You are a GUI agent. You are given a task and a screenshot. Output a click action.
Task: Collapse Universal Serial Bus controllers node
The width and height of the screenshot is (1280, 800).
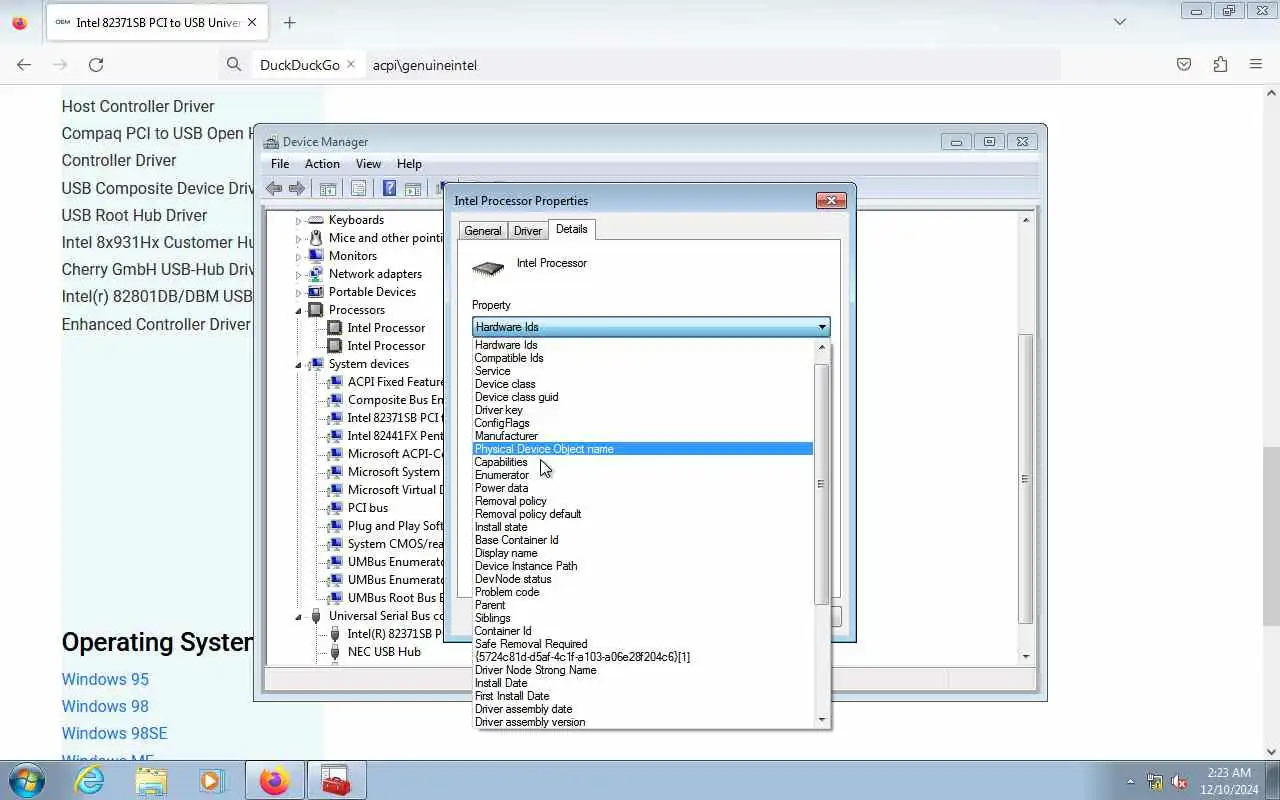pos(298,616)
